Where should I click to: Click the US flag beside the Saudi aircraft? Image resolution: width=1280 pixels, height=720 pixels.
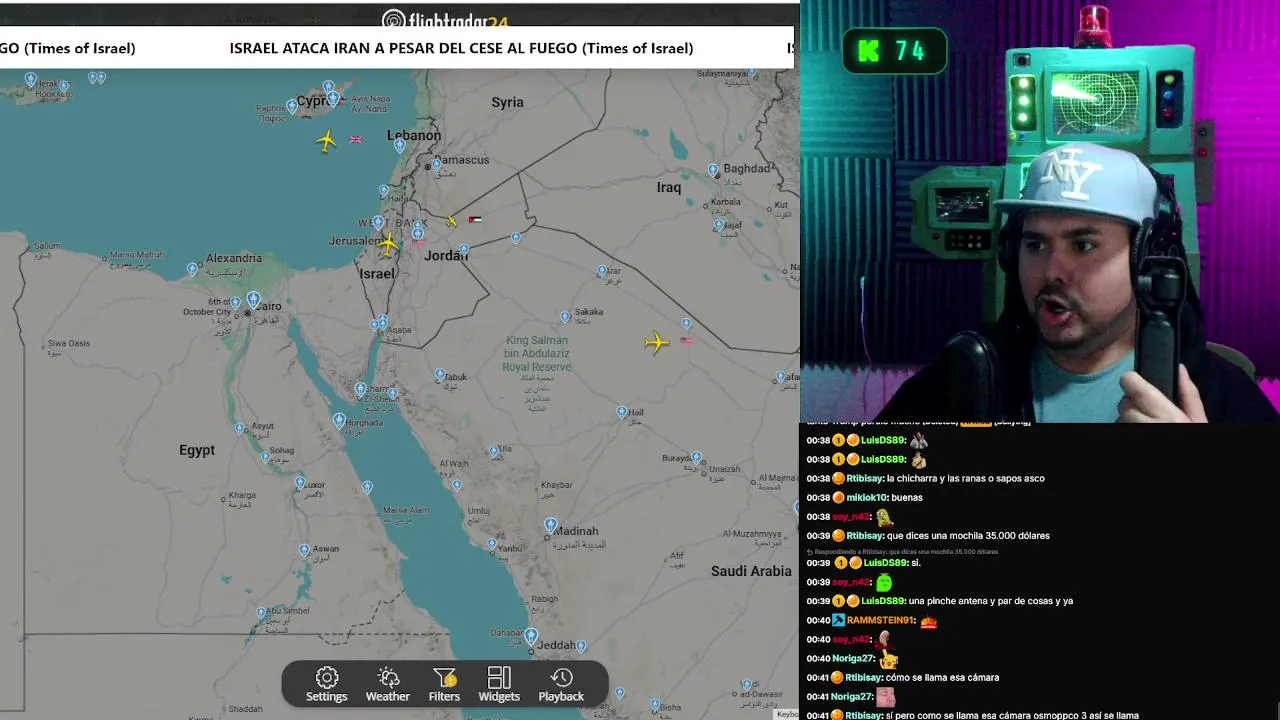pyautogui.click(x=686, y=341)
